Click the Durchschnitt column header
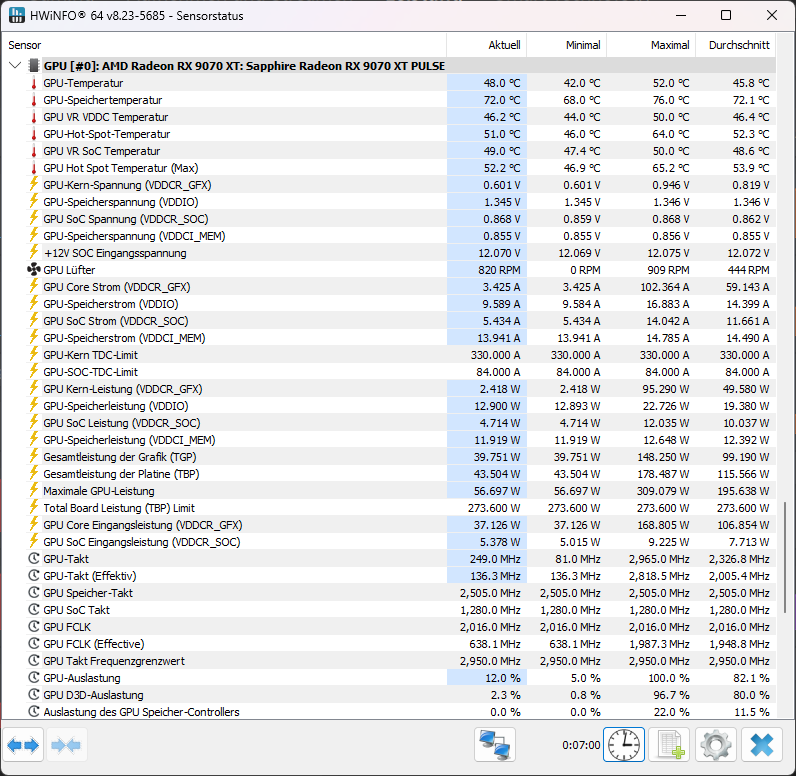The image size is (796, 776). pos(736,45)
